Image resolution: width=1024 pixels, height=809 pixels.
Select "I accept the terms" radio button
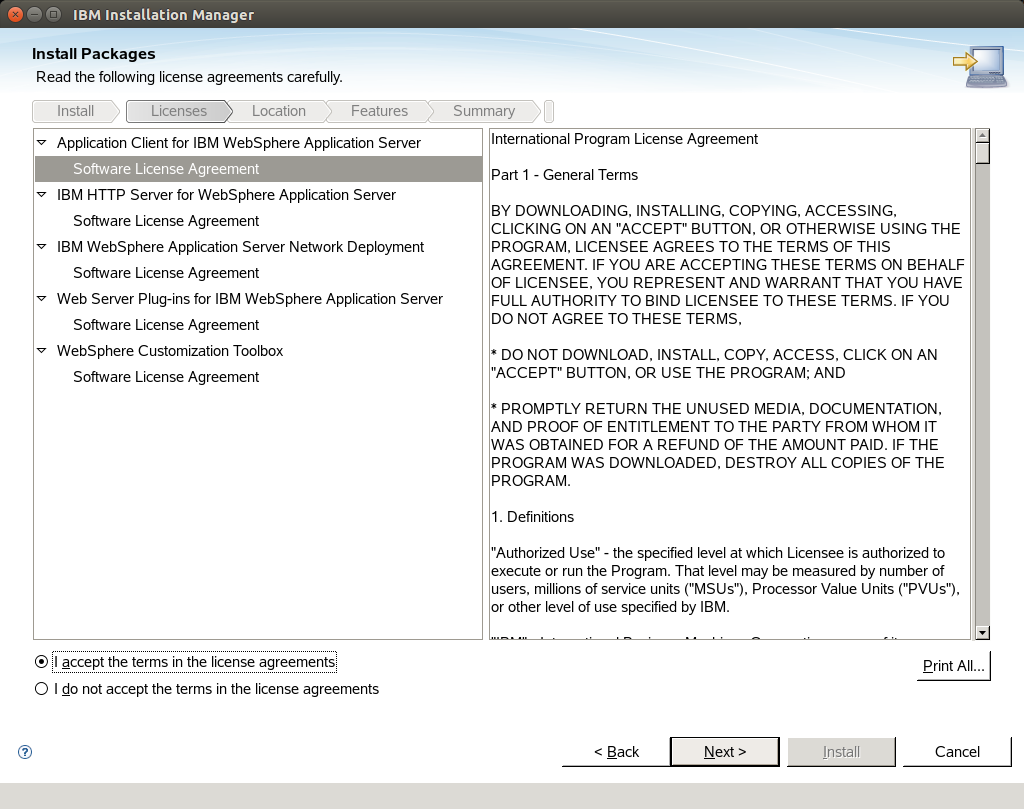pyautogui.click(x=41, y=662)
